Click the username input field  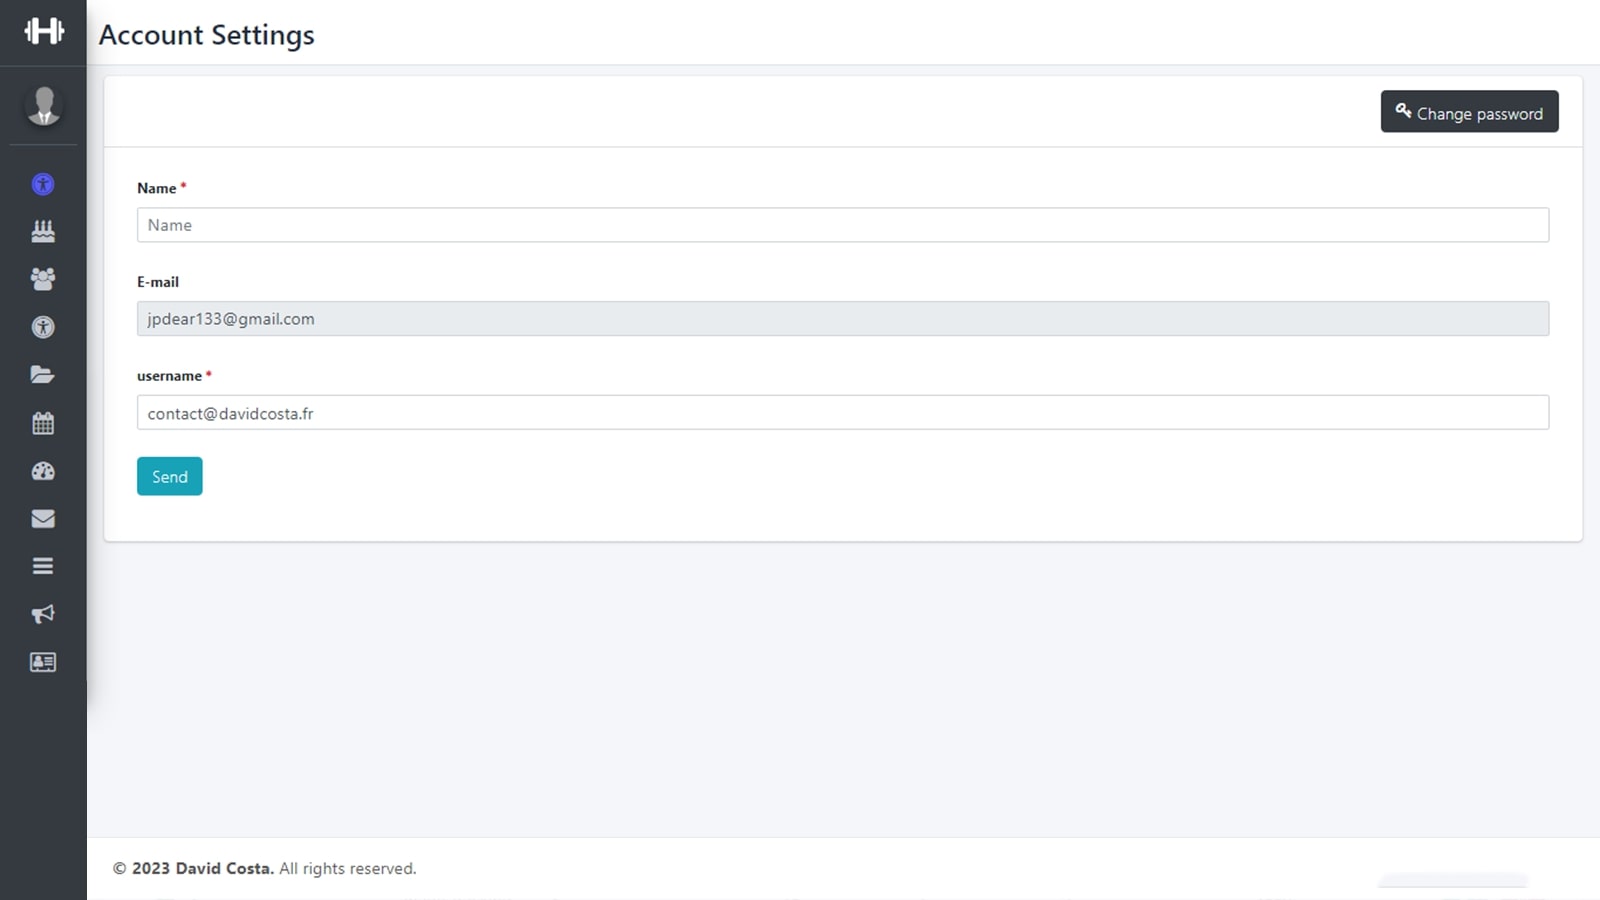[x=842, y=413]
